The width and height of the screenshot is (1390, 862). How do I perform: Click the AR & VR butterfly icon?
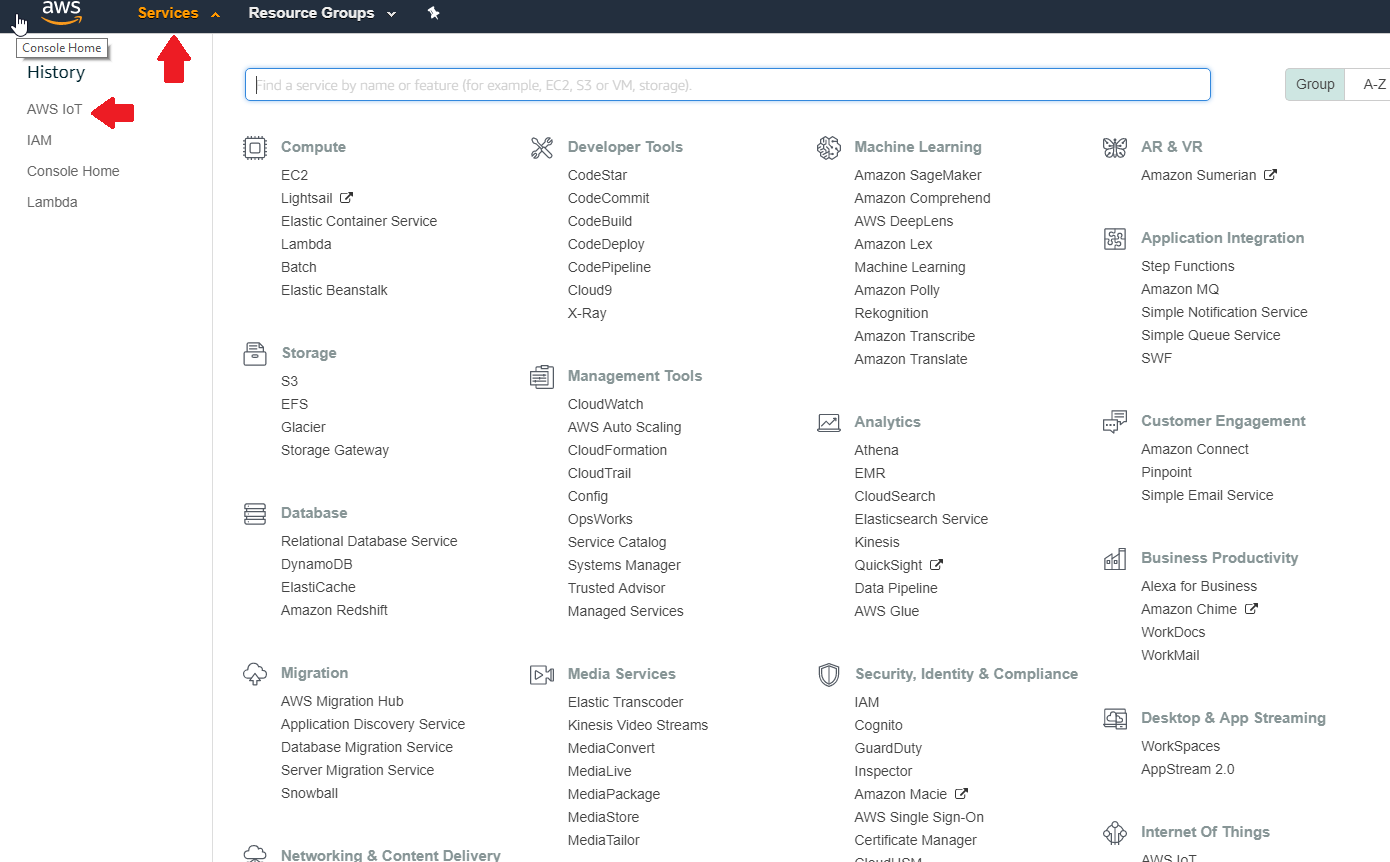[x=1114, y=148]
